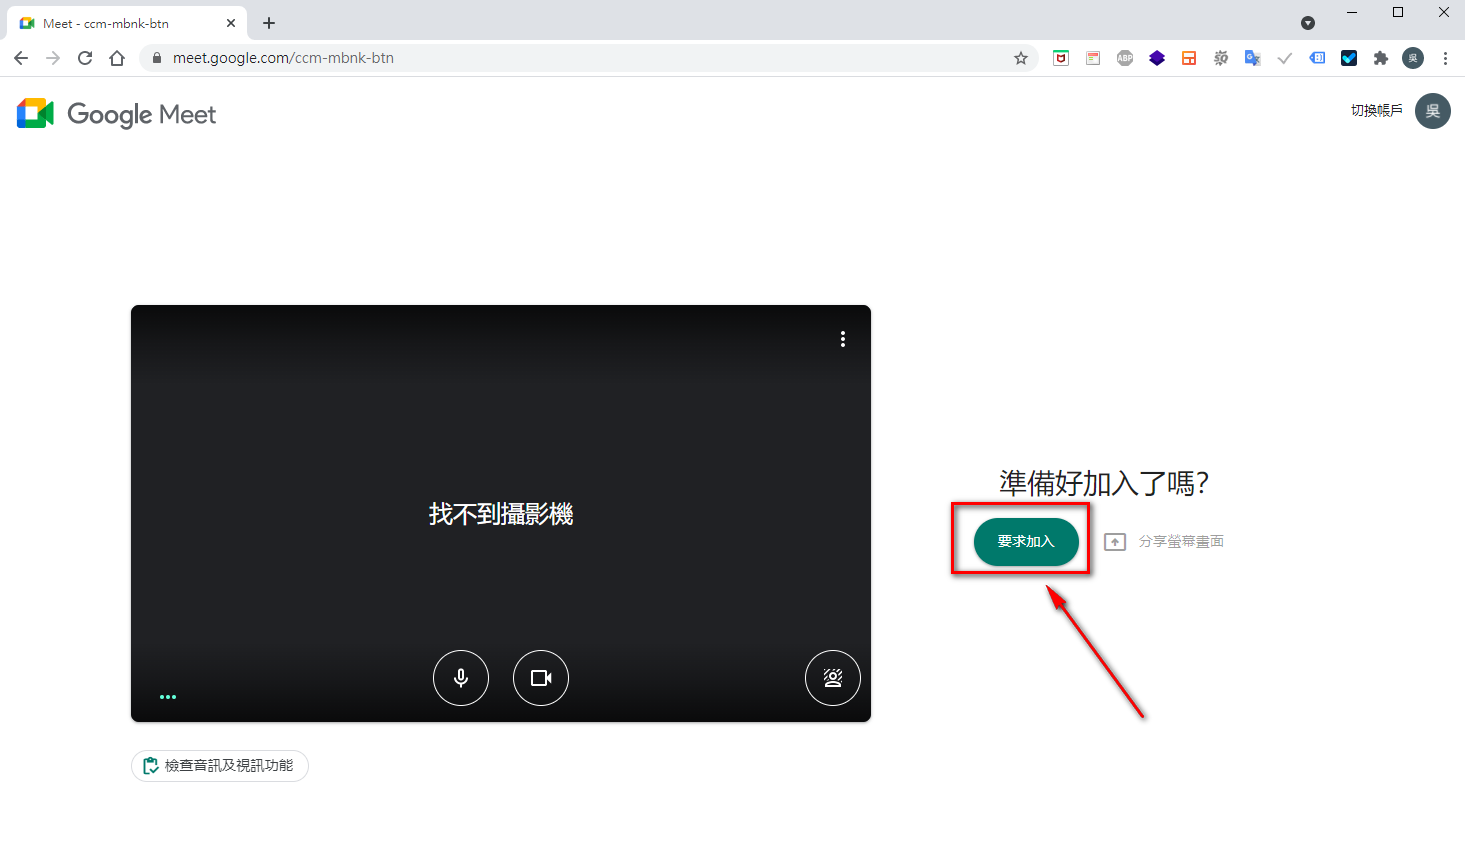The height and width of the screenshot is (863, 1465).
Task: Open 檢查音訊及視訊功能 audio video check
Action: click(x=220, y=766)
